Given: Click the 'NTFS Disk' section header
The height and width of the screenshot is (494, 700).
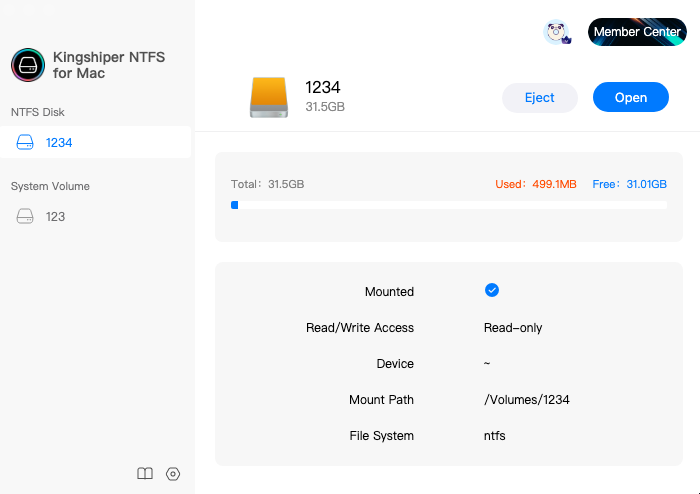Looking at the screenshot, I should pos(38,112).
